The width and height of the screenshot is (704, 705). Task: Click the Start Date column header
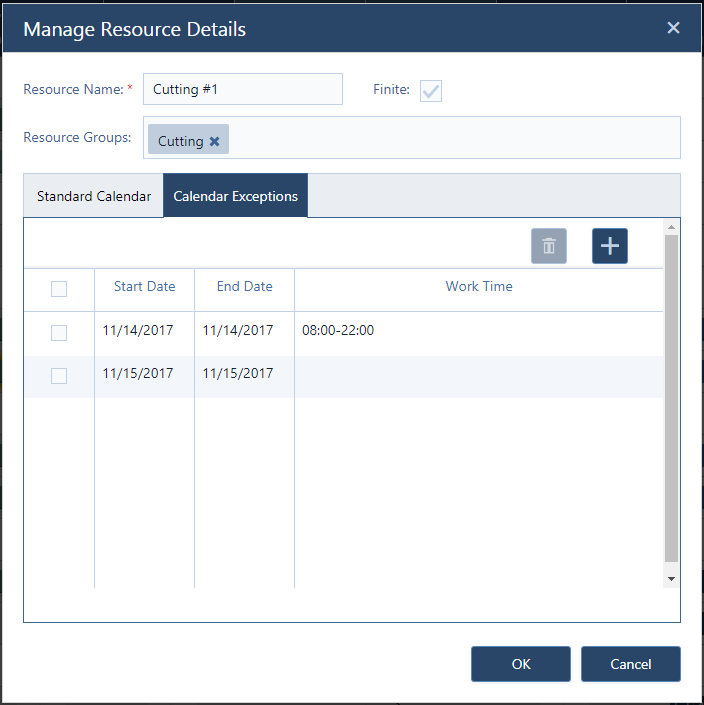click(x=144, y=287)
